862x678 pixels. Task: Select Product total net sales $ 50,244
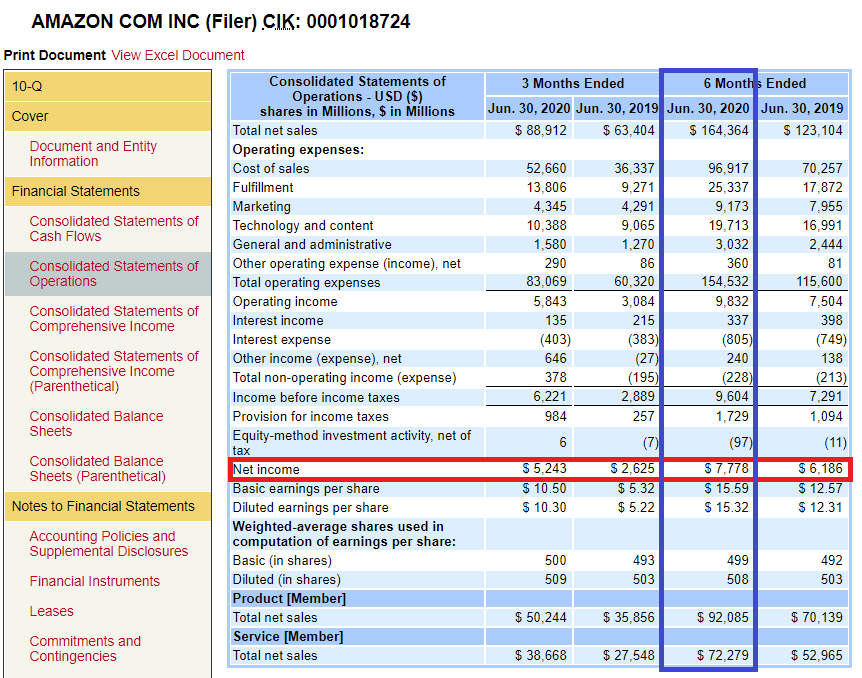[540, 617]
